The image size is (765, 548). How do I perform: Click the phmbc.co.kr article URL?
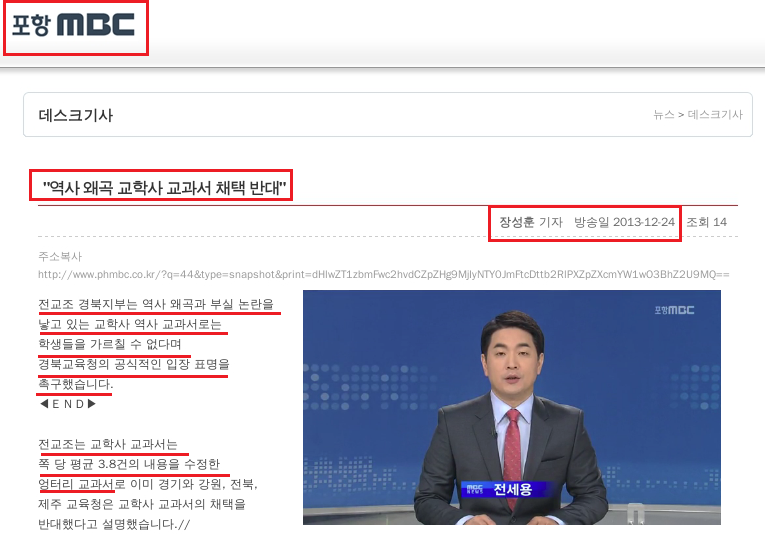click(x=384, y=274)
